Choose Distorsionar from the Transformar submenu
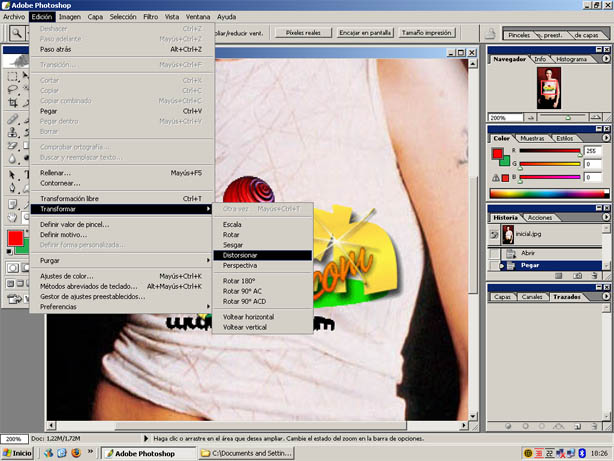614x461 pixels. [240, 255]
